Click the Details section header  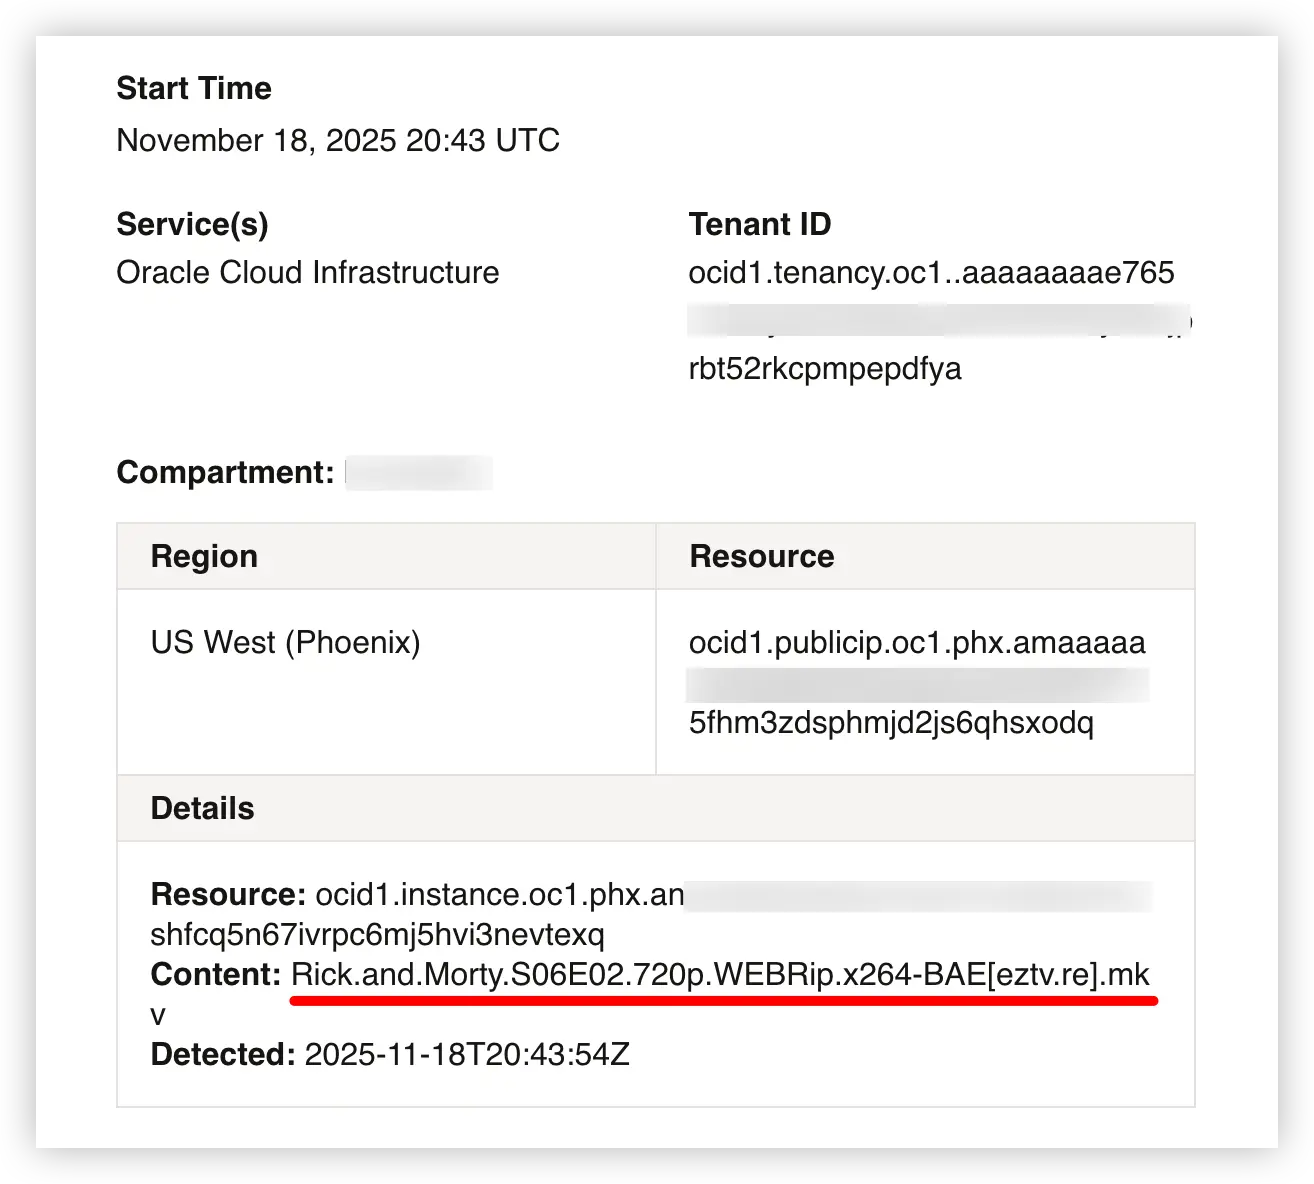[202, 808]
